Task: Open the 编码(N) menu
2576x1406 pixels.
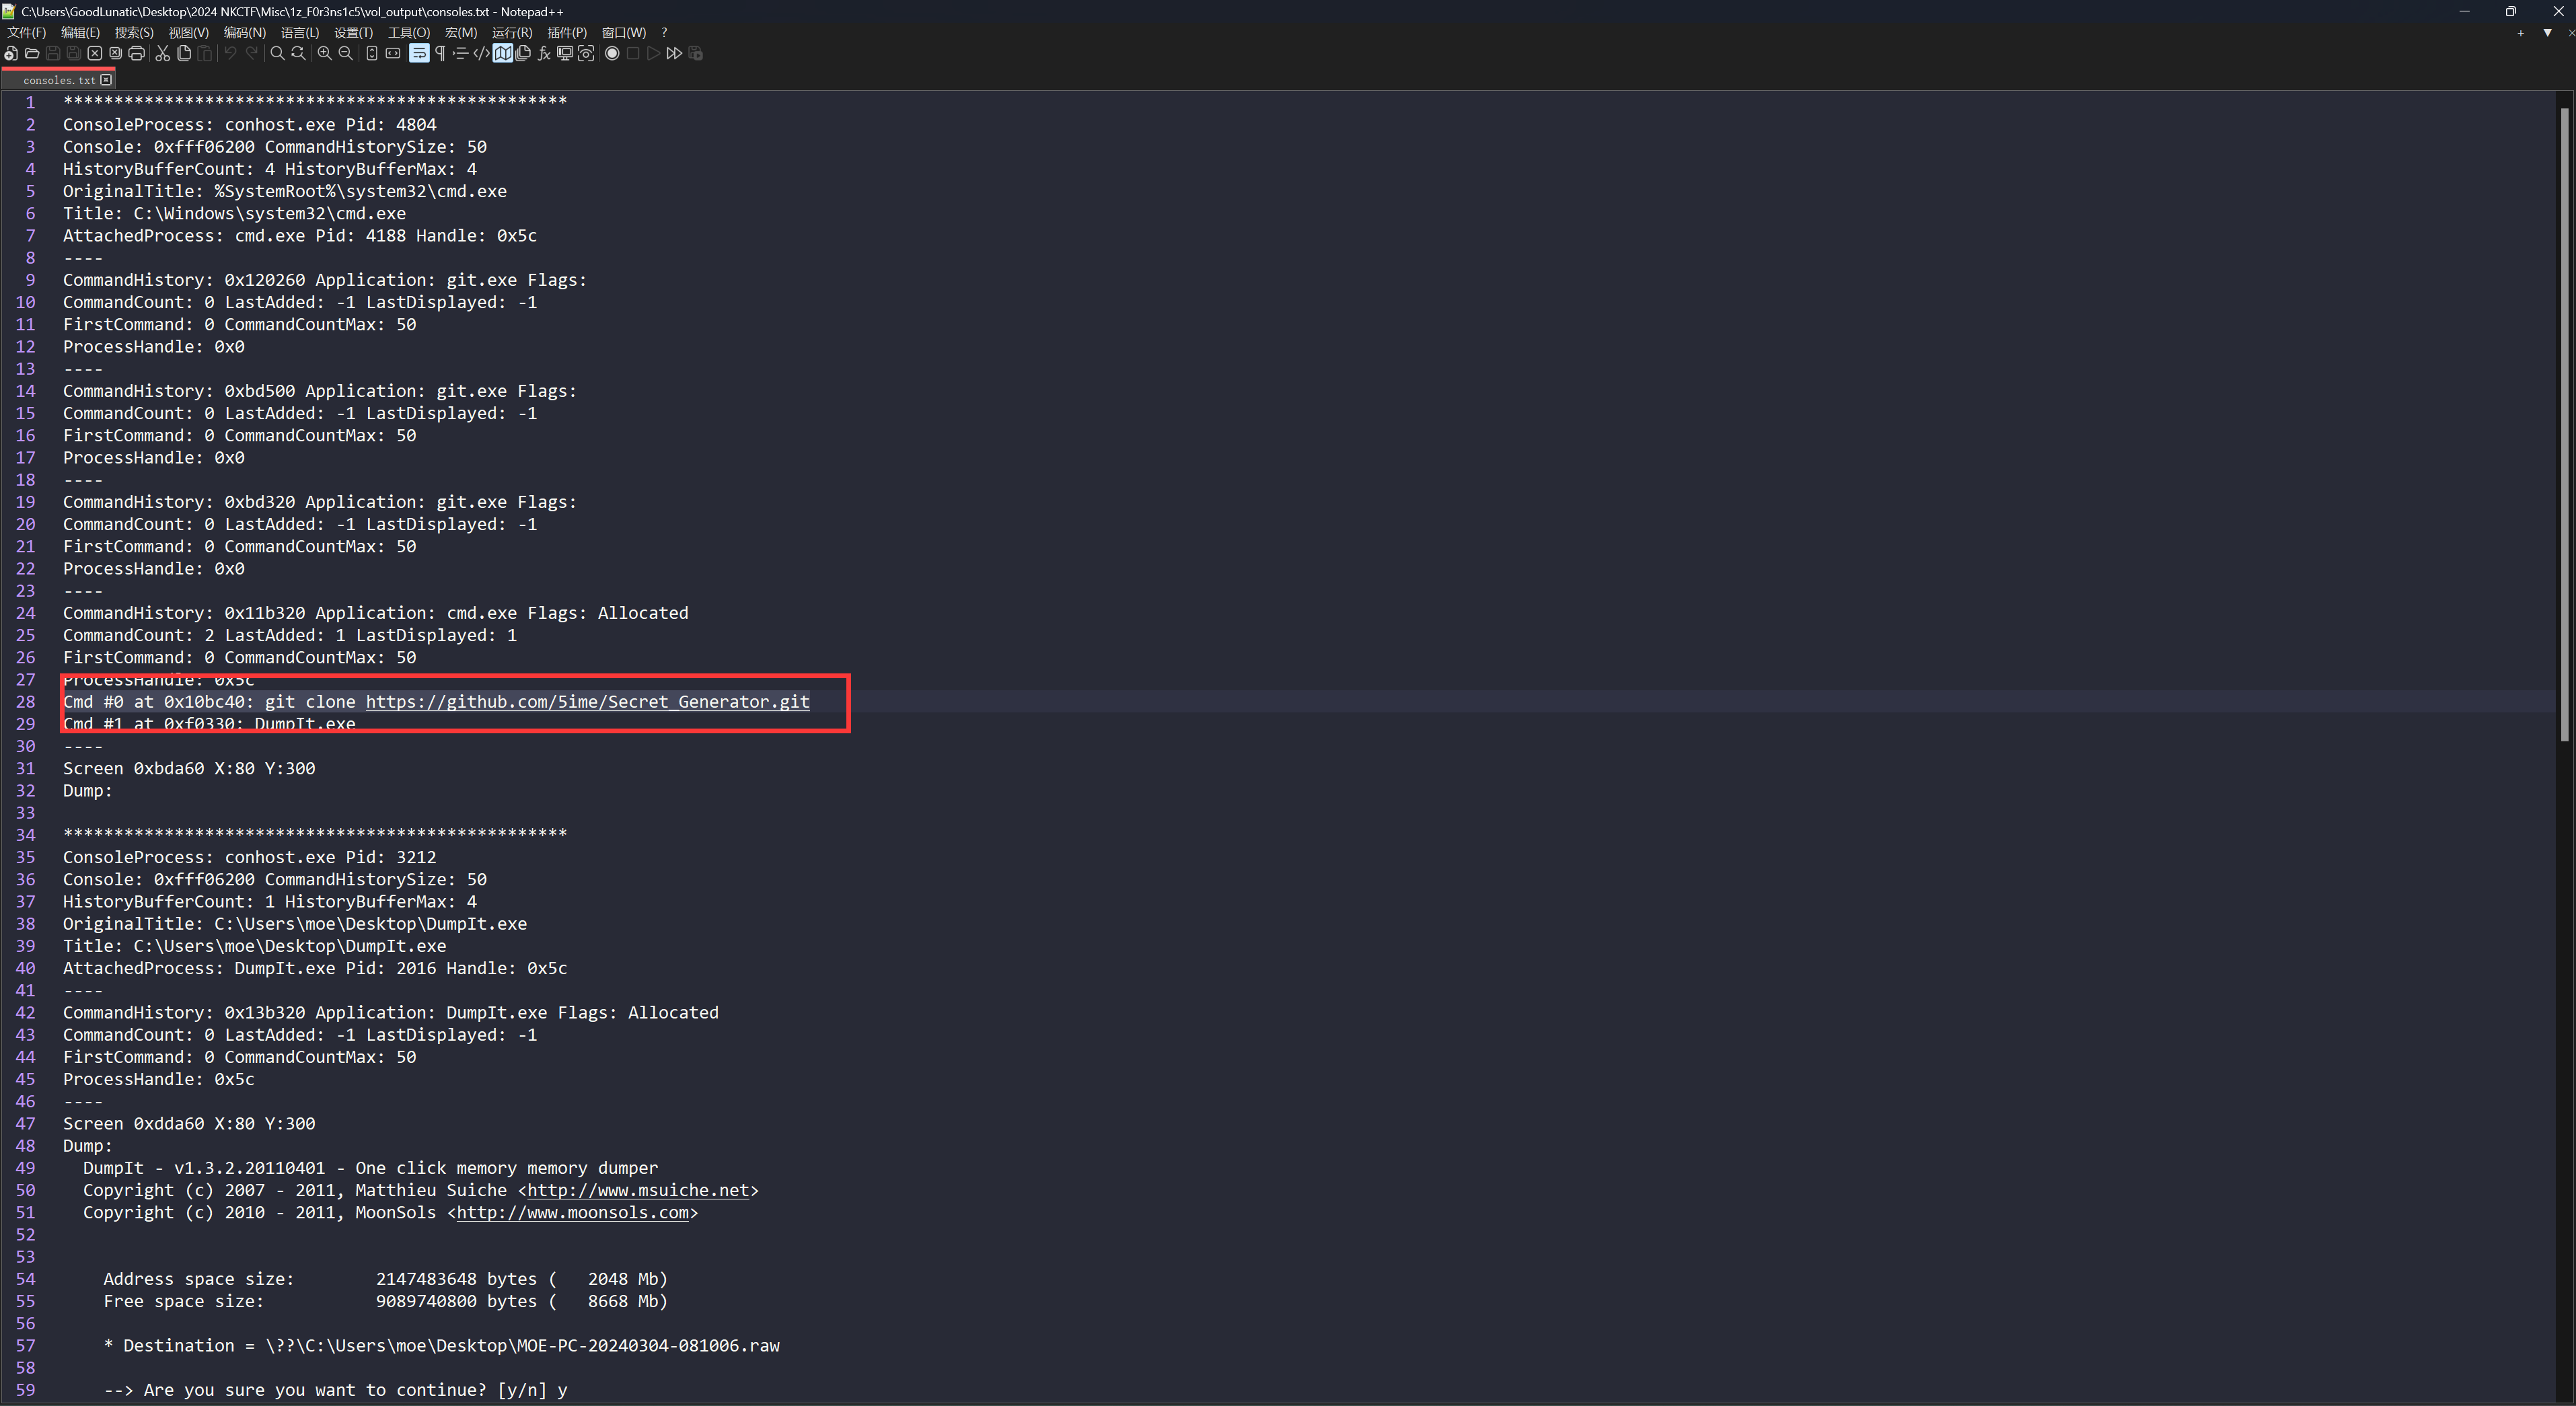Action: [244, 33]
